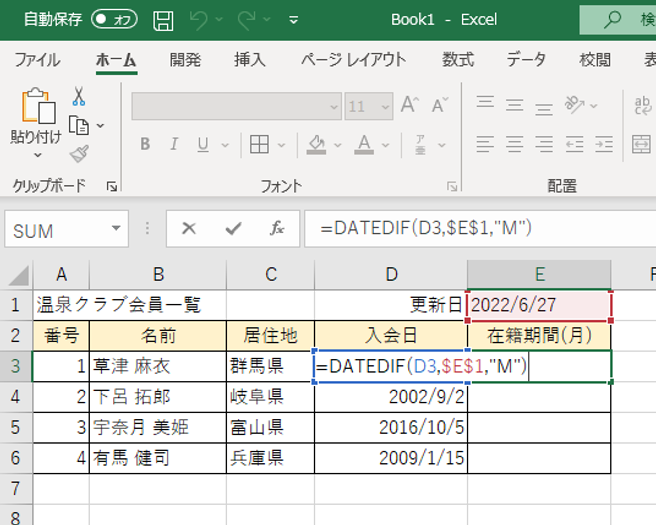This screenshot has height=525, width=656.
Task: Switch to the 開発 tab
Action: coord(185,60)
